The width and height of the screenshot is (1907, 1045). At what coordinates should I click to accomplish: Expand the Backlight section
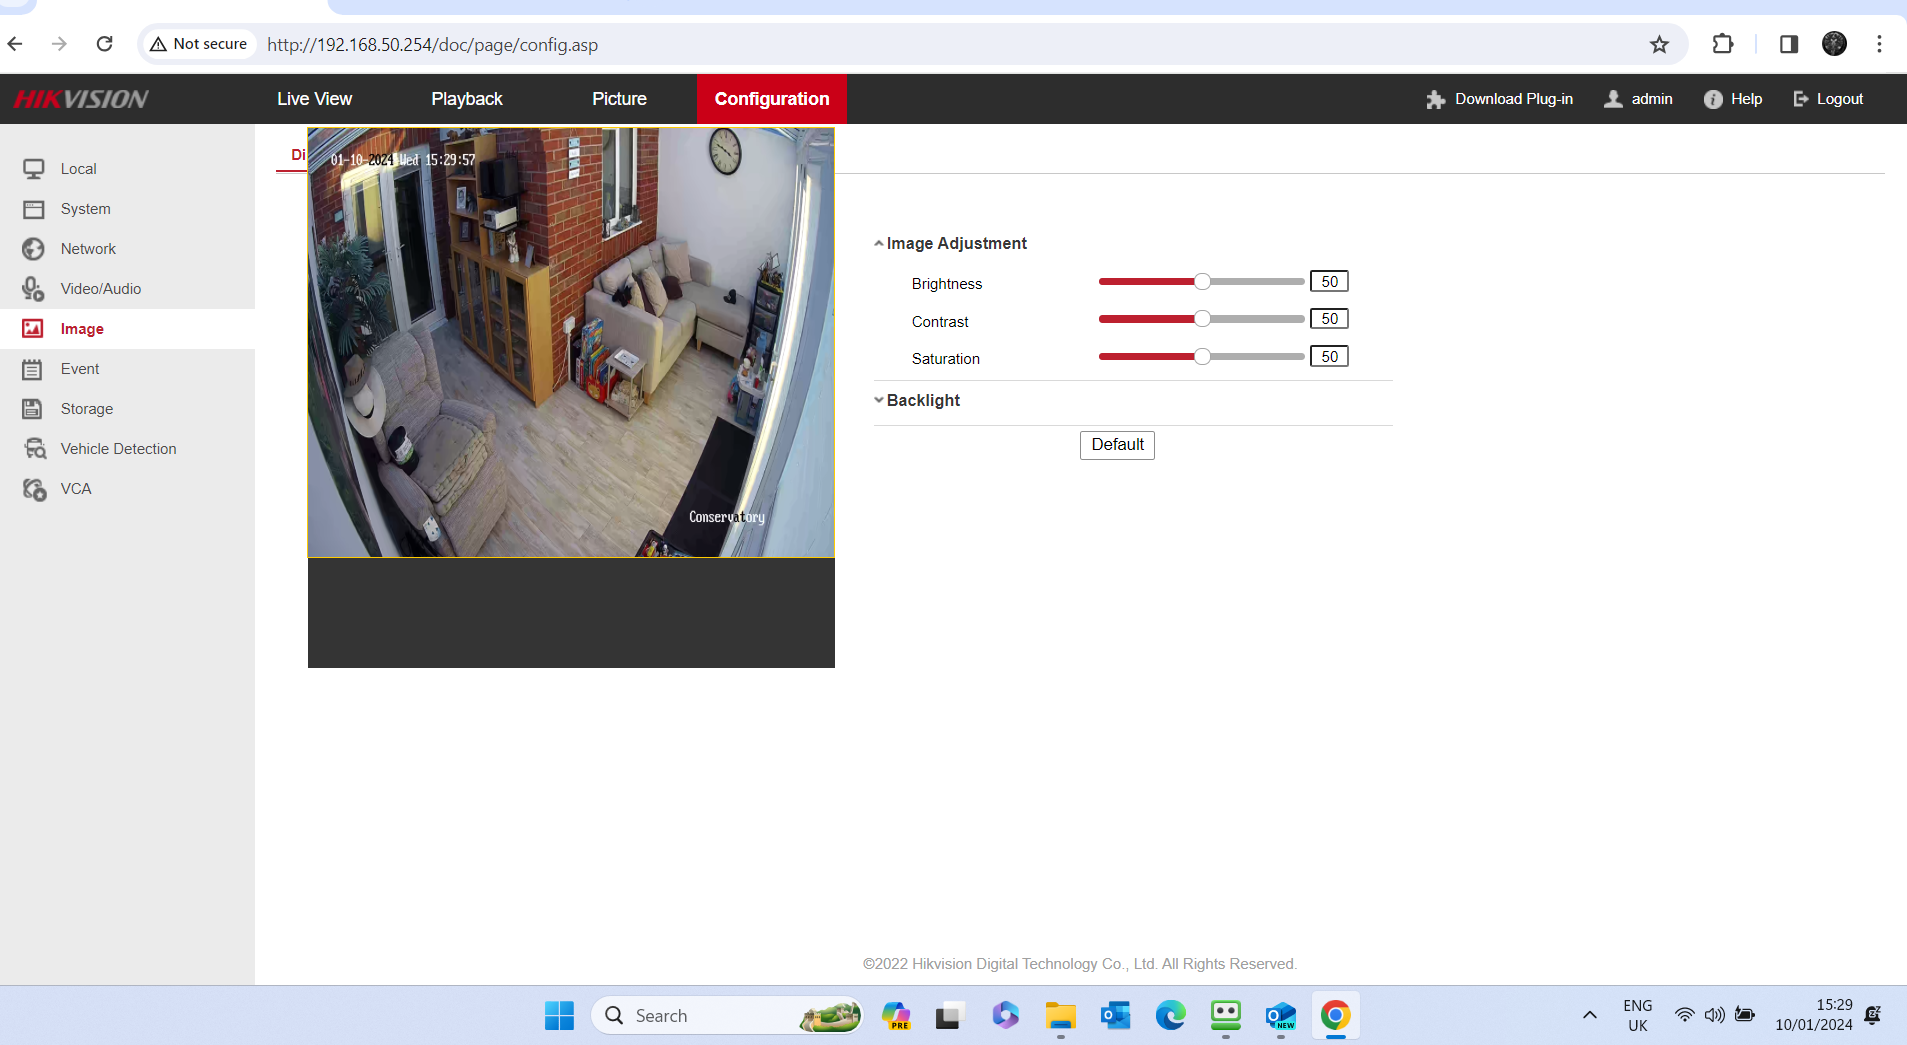[x=878, y=400]
